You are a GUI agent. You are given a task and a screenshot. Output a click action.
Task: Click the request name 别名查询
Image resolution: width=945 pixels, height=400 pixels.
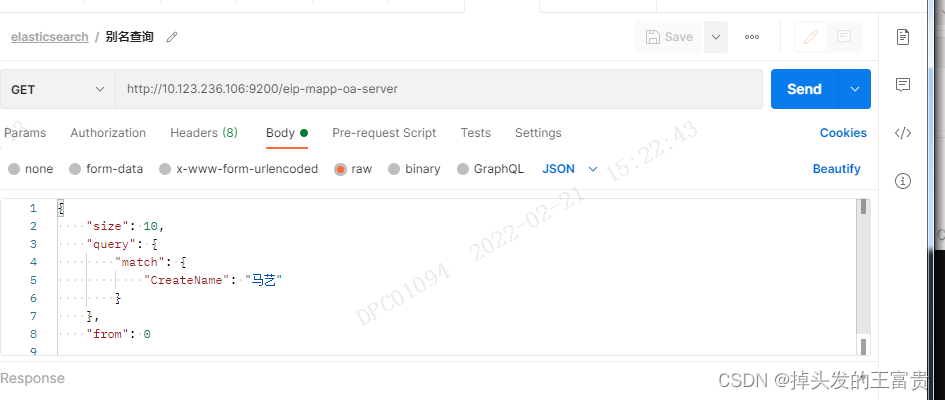[130, 37]
